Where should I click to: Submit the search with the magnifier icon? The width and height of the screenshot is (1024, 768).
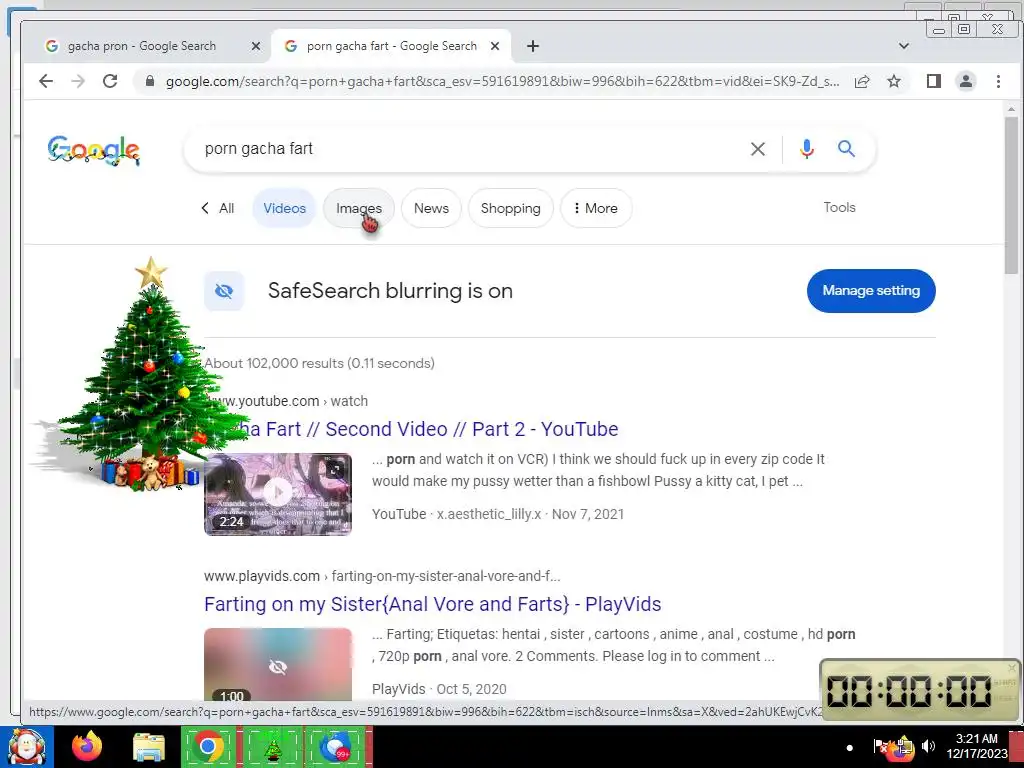[846, 149]
